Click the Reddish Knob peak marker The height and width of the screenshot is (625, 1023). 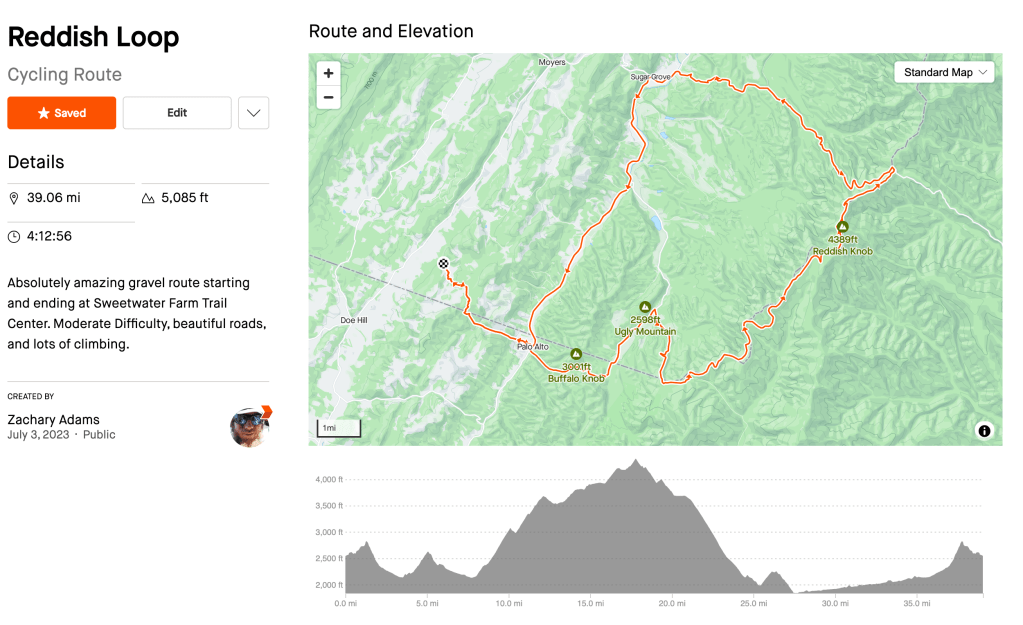[x=842, y=227]
